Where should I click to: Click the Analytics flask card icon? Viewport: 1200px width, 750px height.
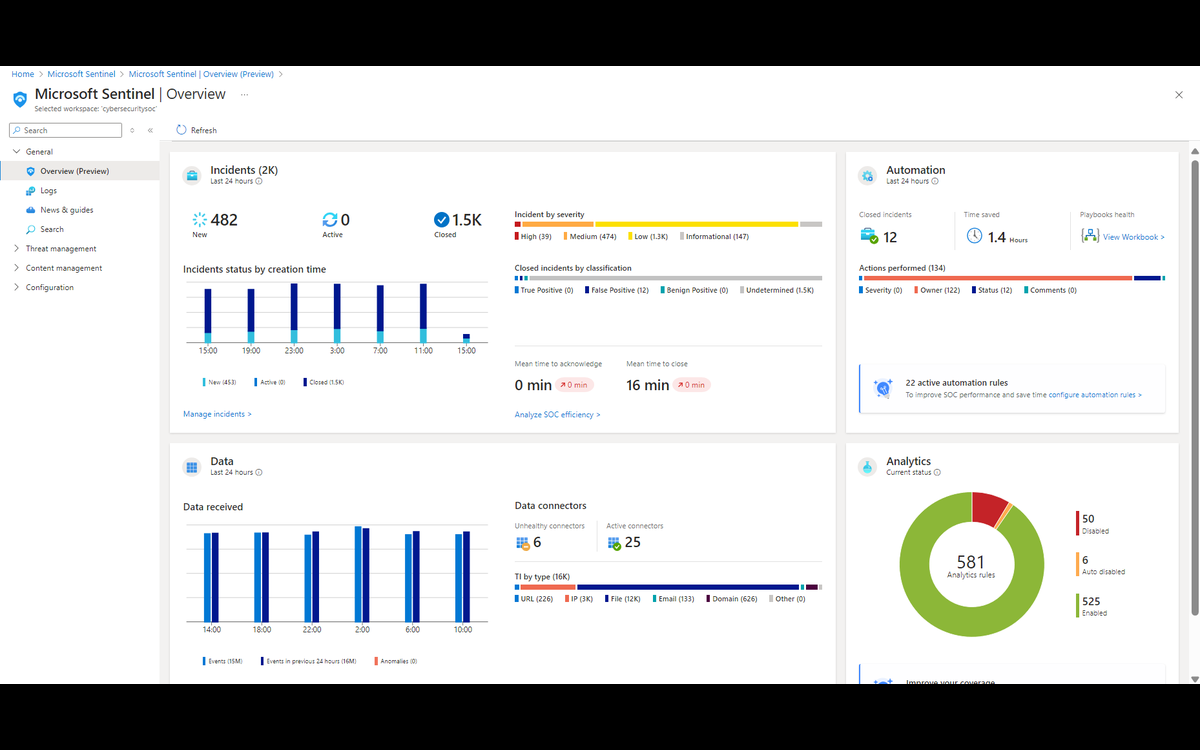point(868,467)
